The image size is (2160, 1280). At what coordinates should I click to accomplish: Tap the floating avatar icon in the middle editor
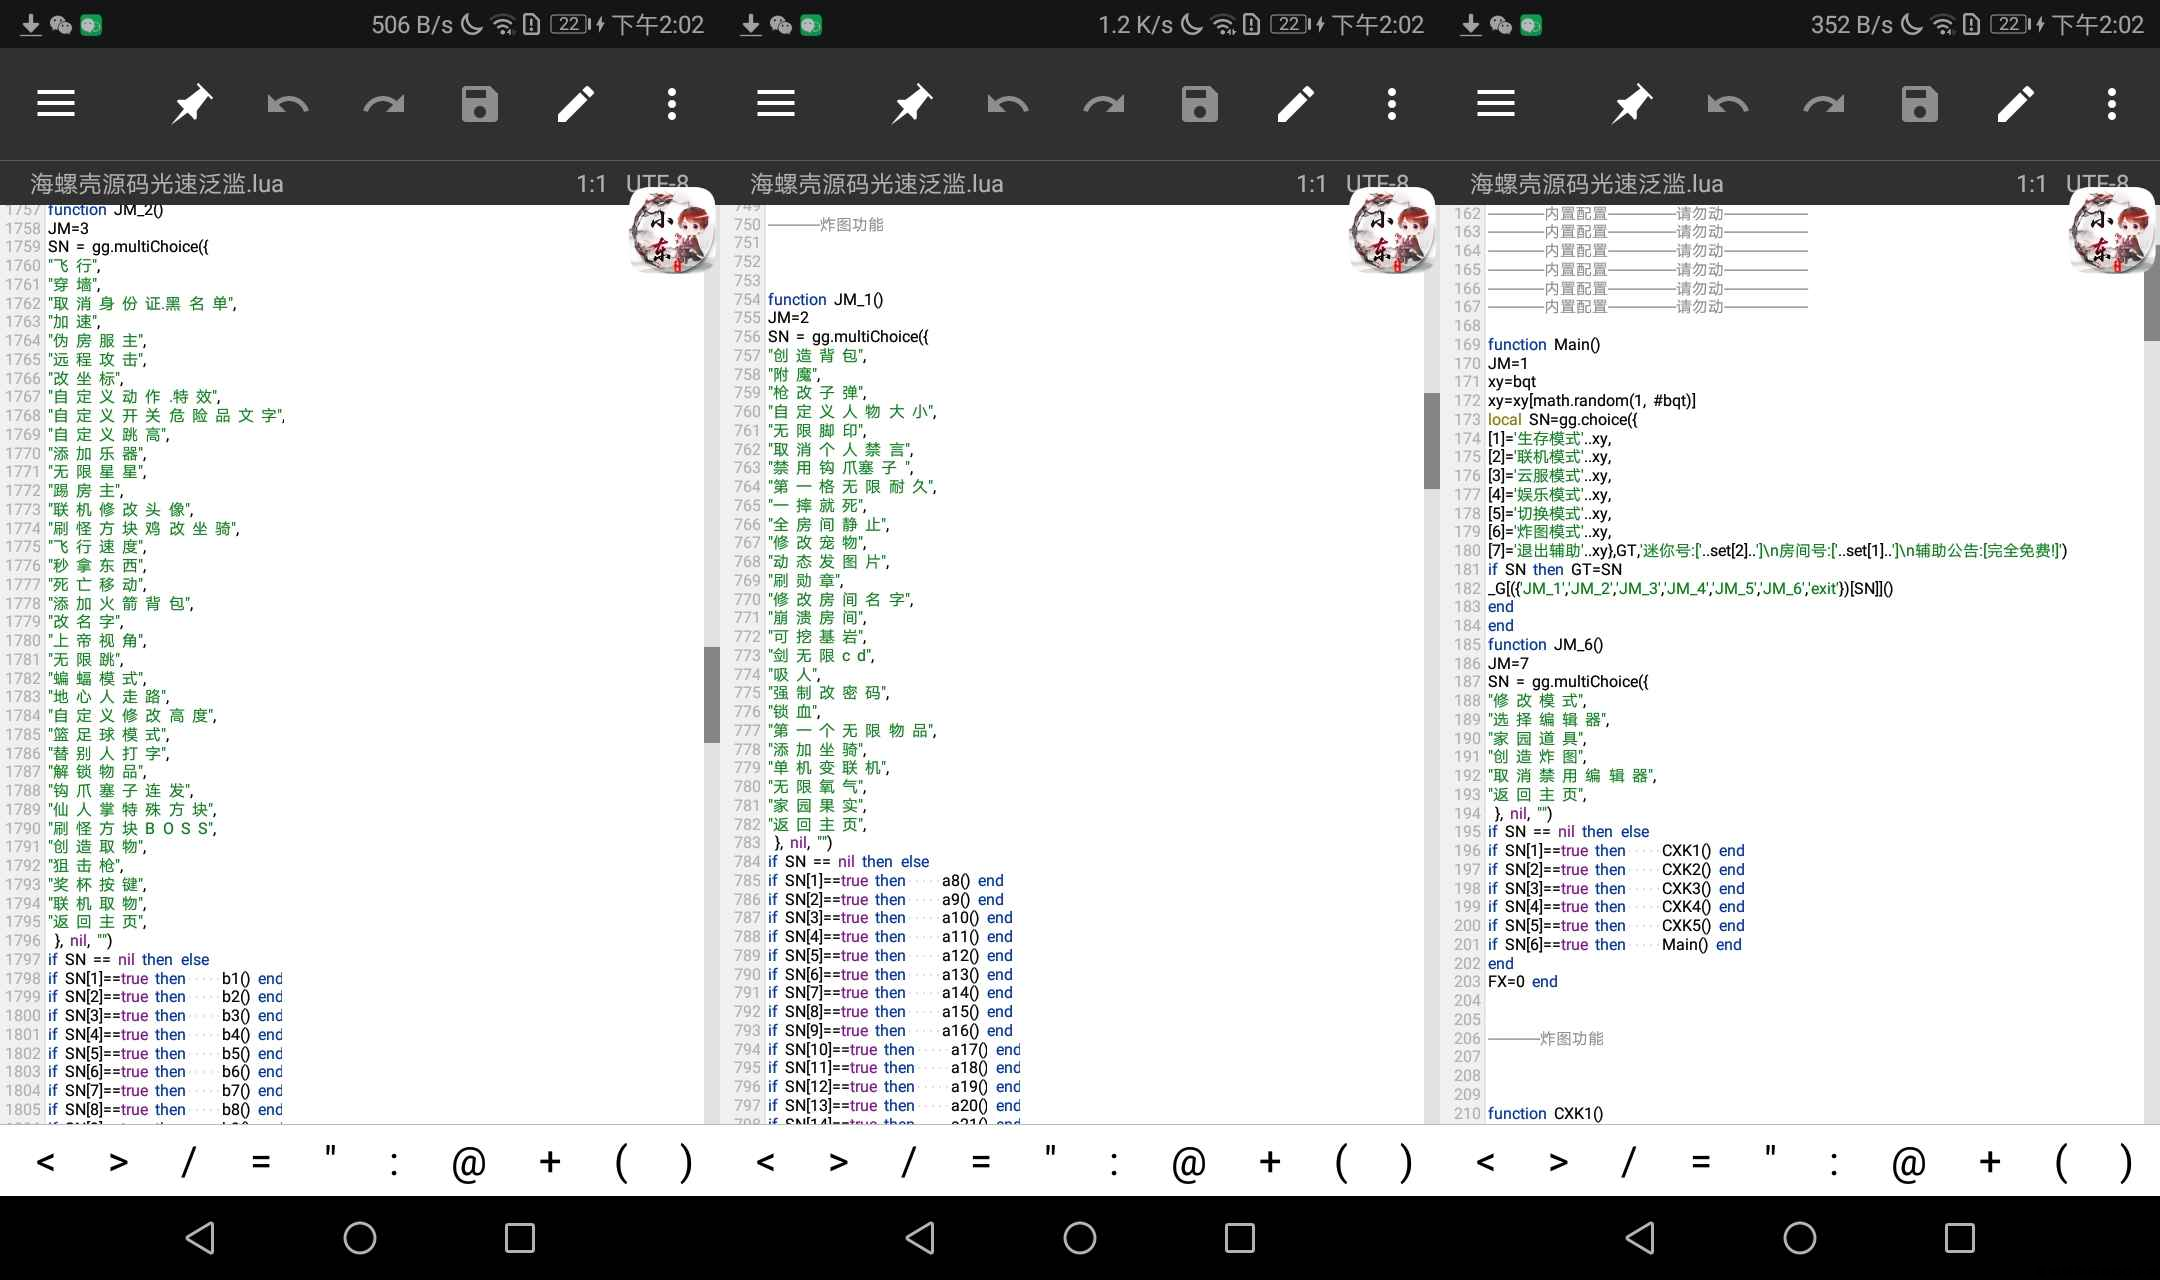tap(1391, 231)
